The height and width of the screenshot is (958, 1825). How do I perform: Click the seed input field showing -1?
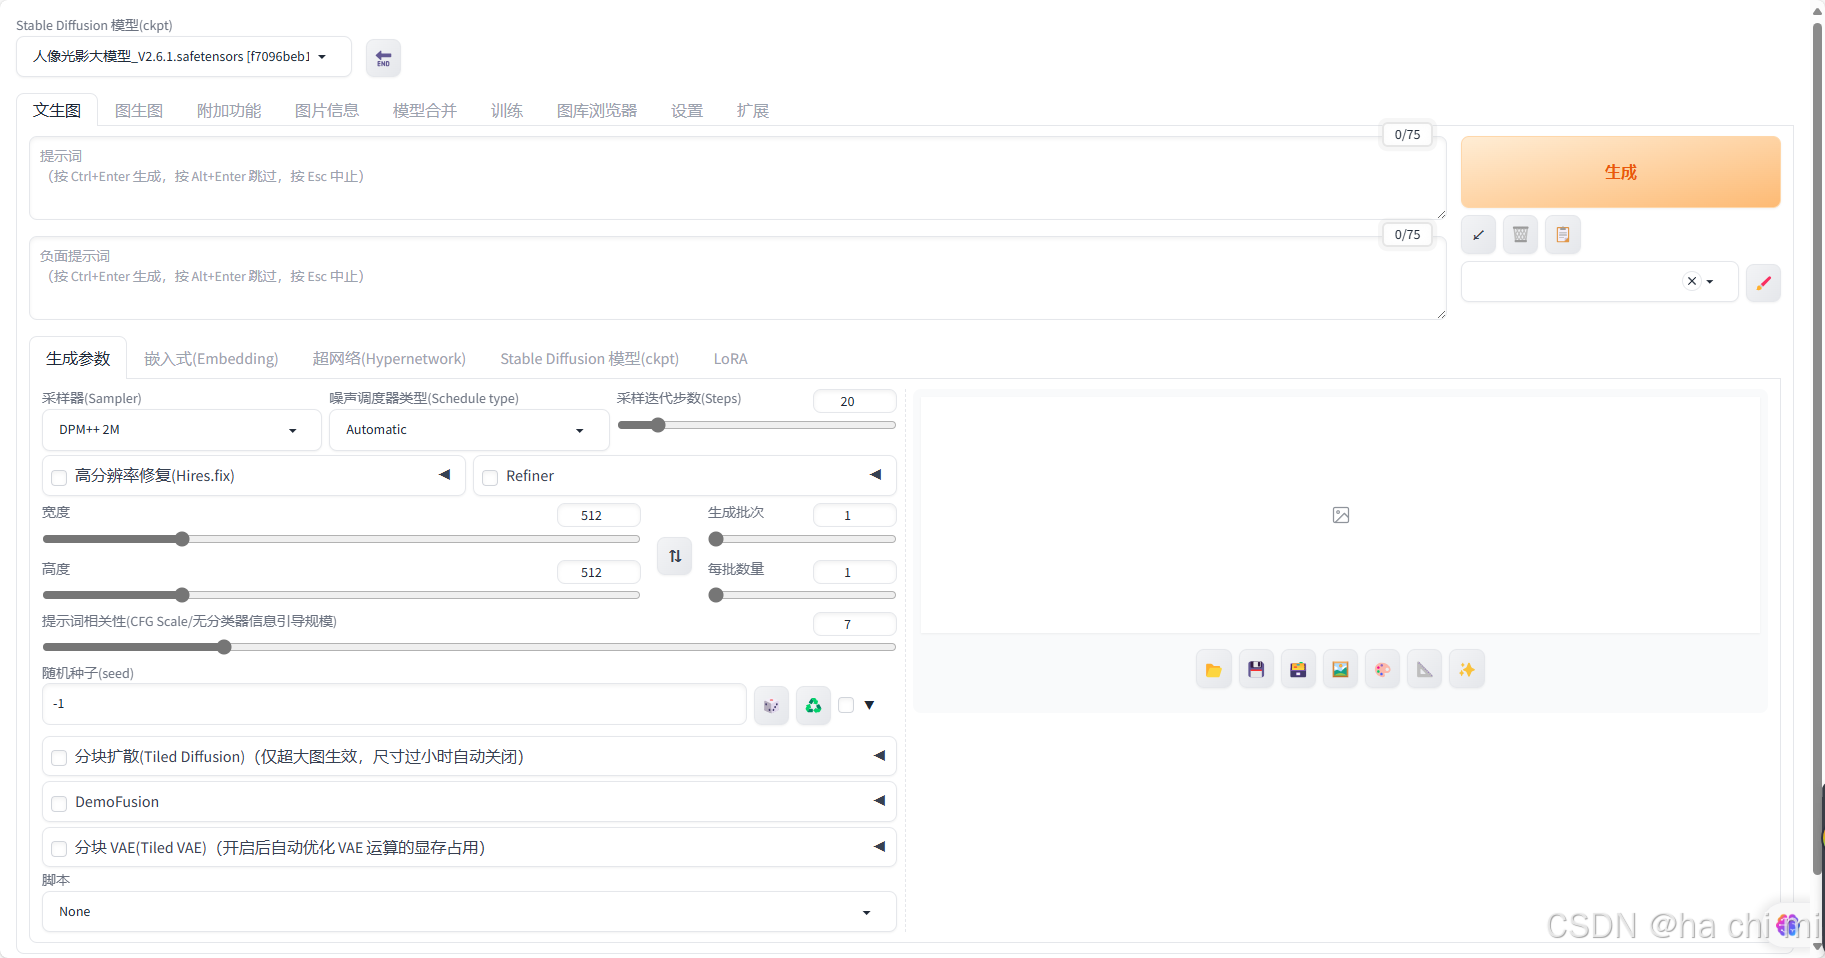(x=394, y=704)
